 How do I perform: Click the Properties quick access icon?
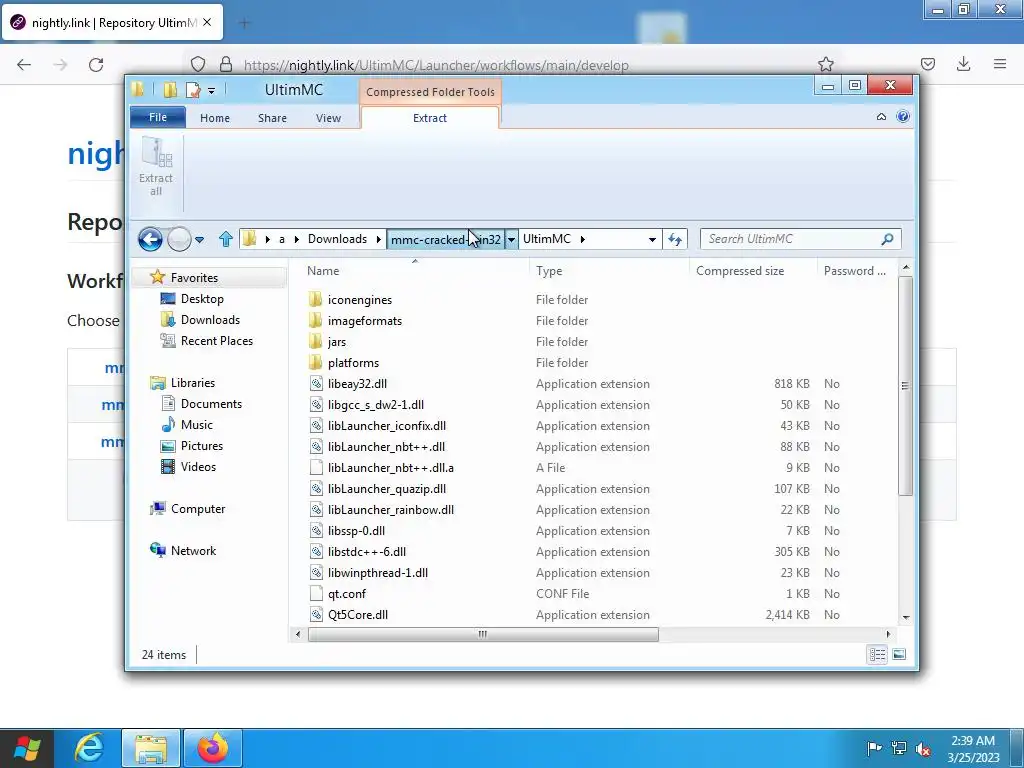pyautogui.click(x=193, y=89)
